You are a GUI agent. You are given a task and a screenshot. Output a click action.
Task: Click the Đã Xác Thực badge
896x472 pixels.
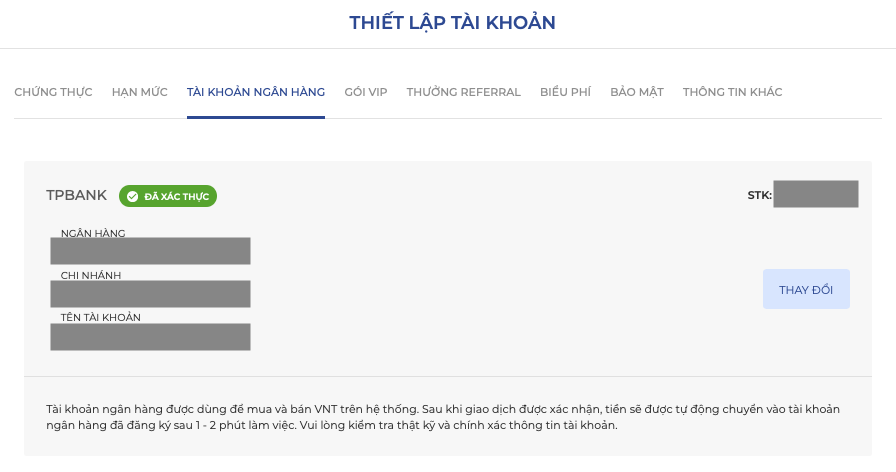(168, 196)
